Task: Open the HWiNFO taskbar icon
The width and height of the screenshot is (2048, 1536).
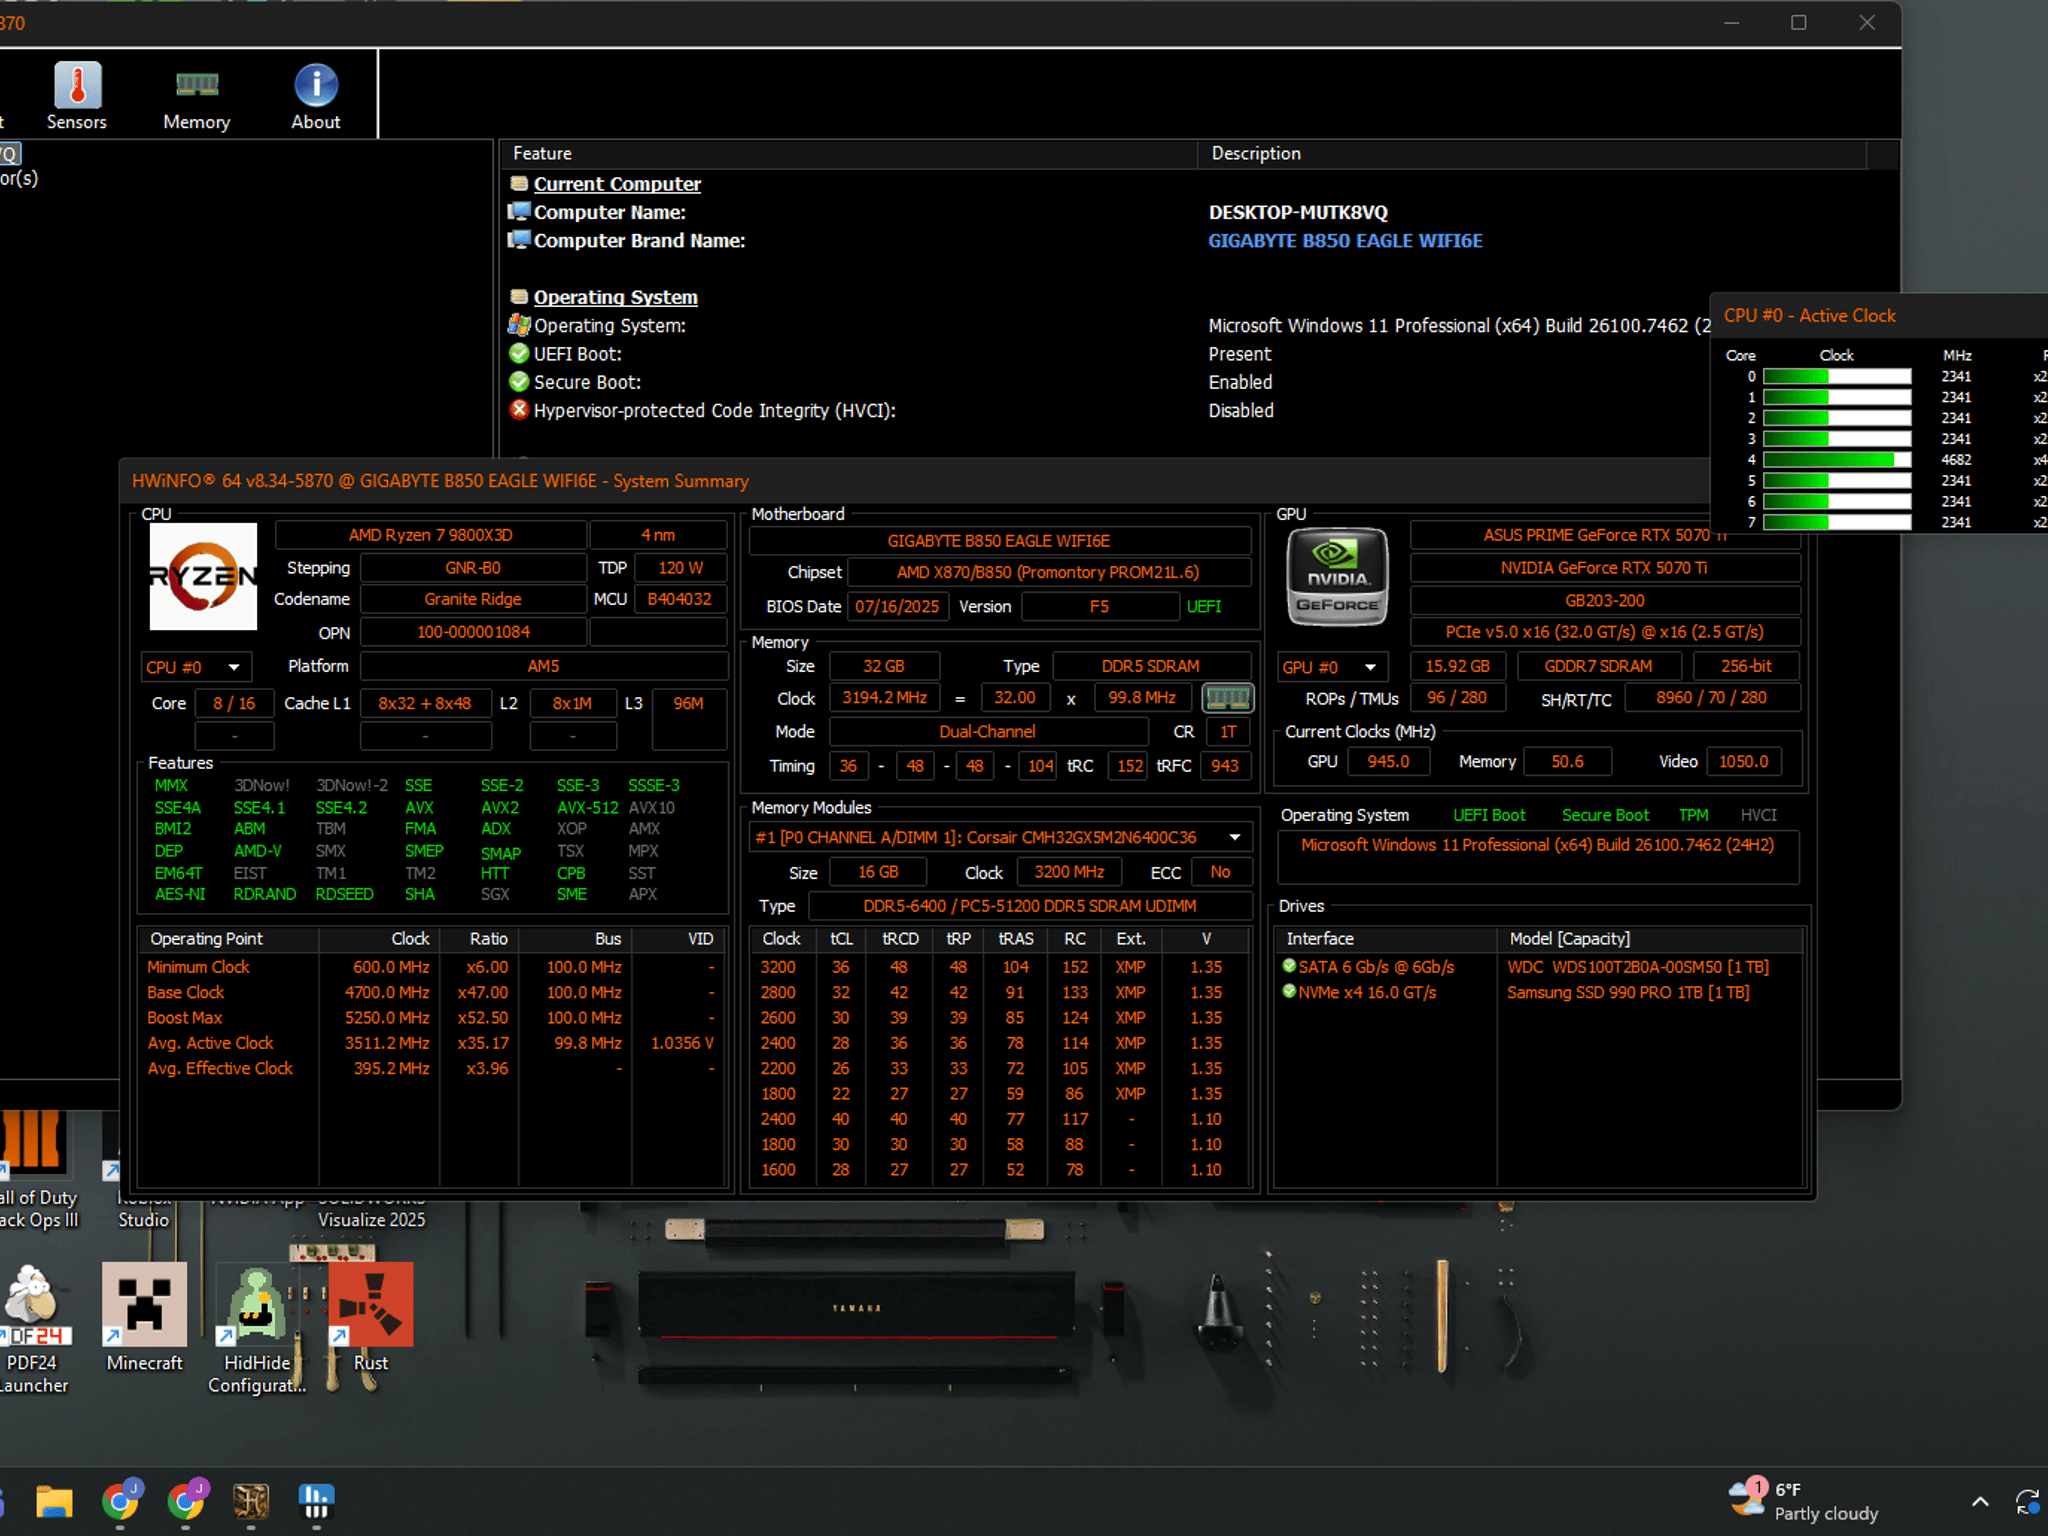Action: 316,1501
